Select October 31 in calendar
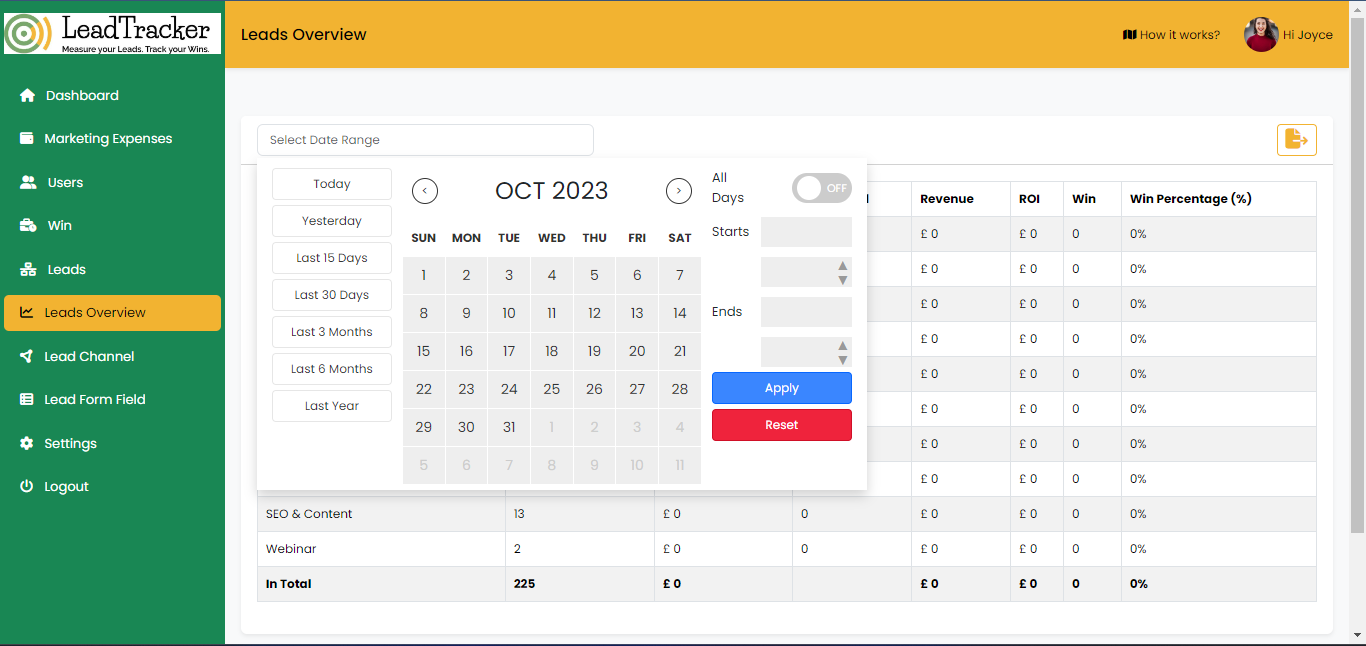The image size is (1366, 646). [509, 428]
